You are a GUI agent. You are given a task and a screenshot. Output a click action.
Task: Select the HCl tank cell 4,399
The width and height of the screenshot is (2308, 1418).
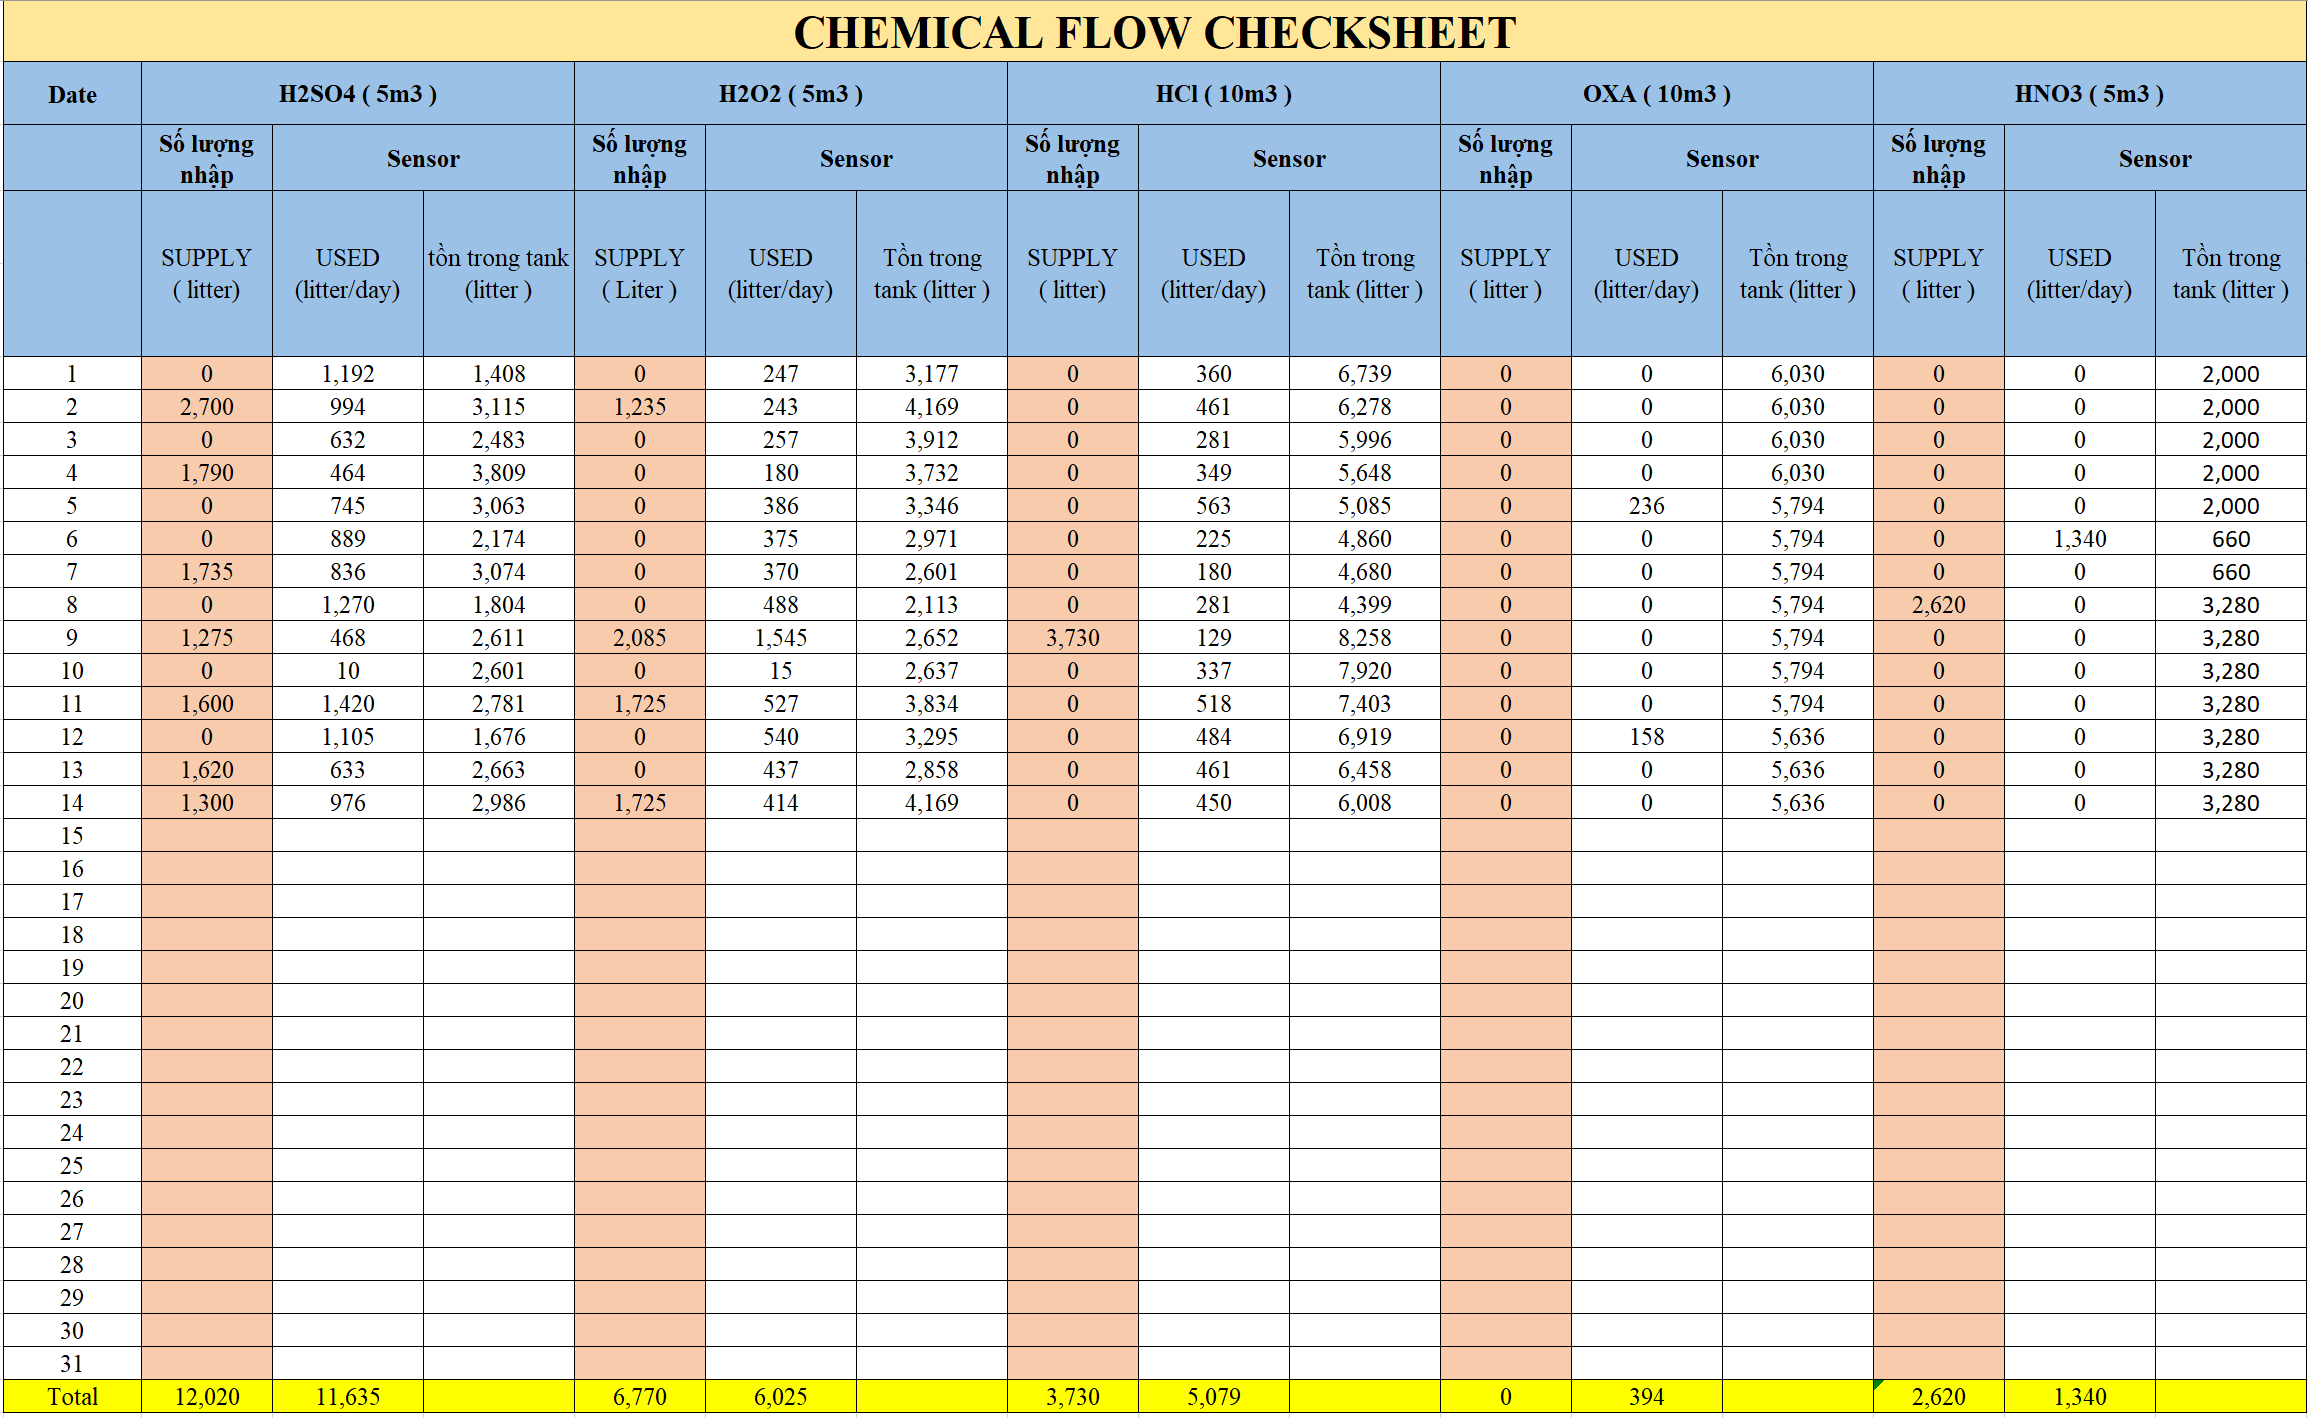click(x=1365, y=605)
